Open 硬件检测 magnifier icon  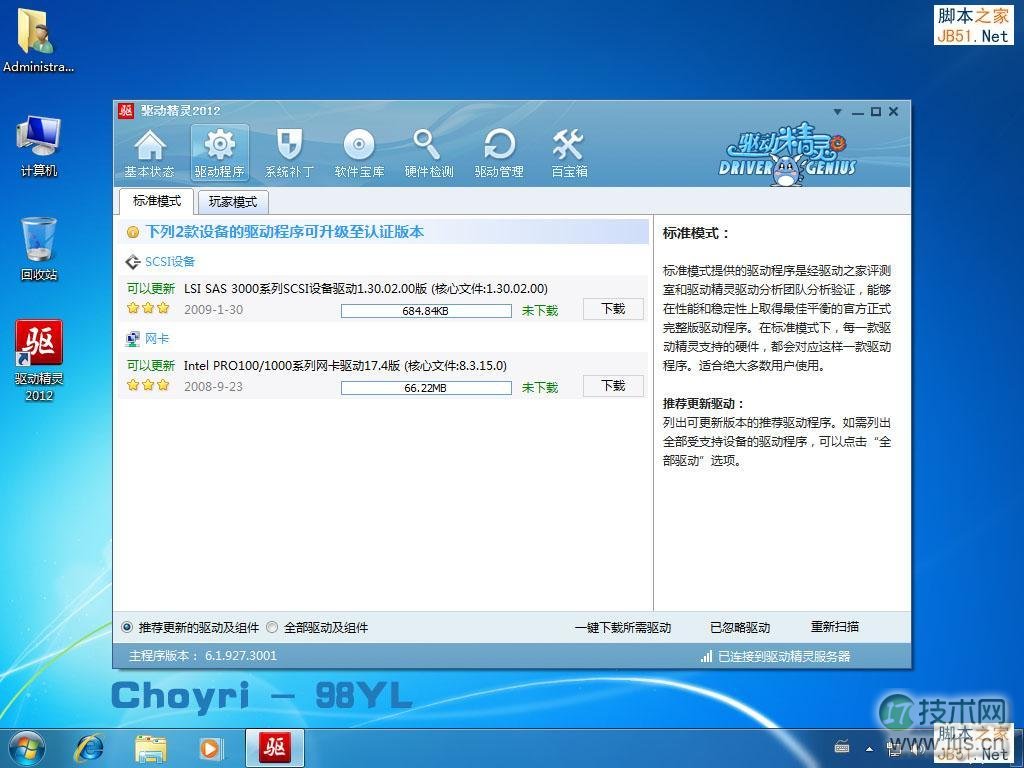[428, 152]
